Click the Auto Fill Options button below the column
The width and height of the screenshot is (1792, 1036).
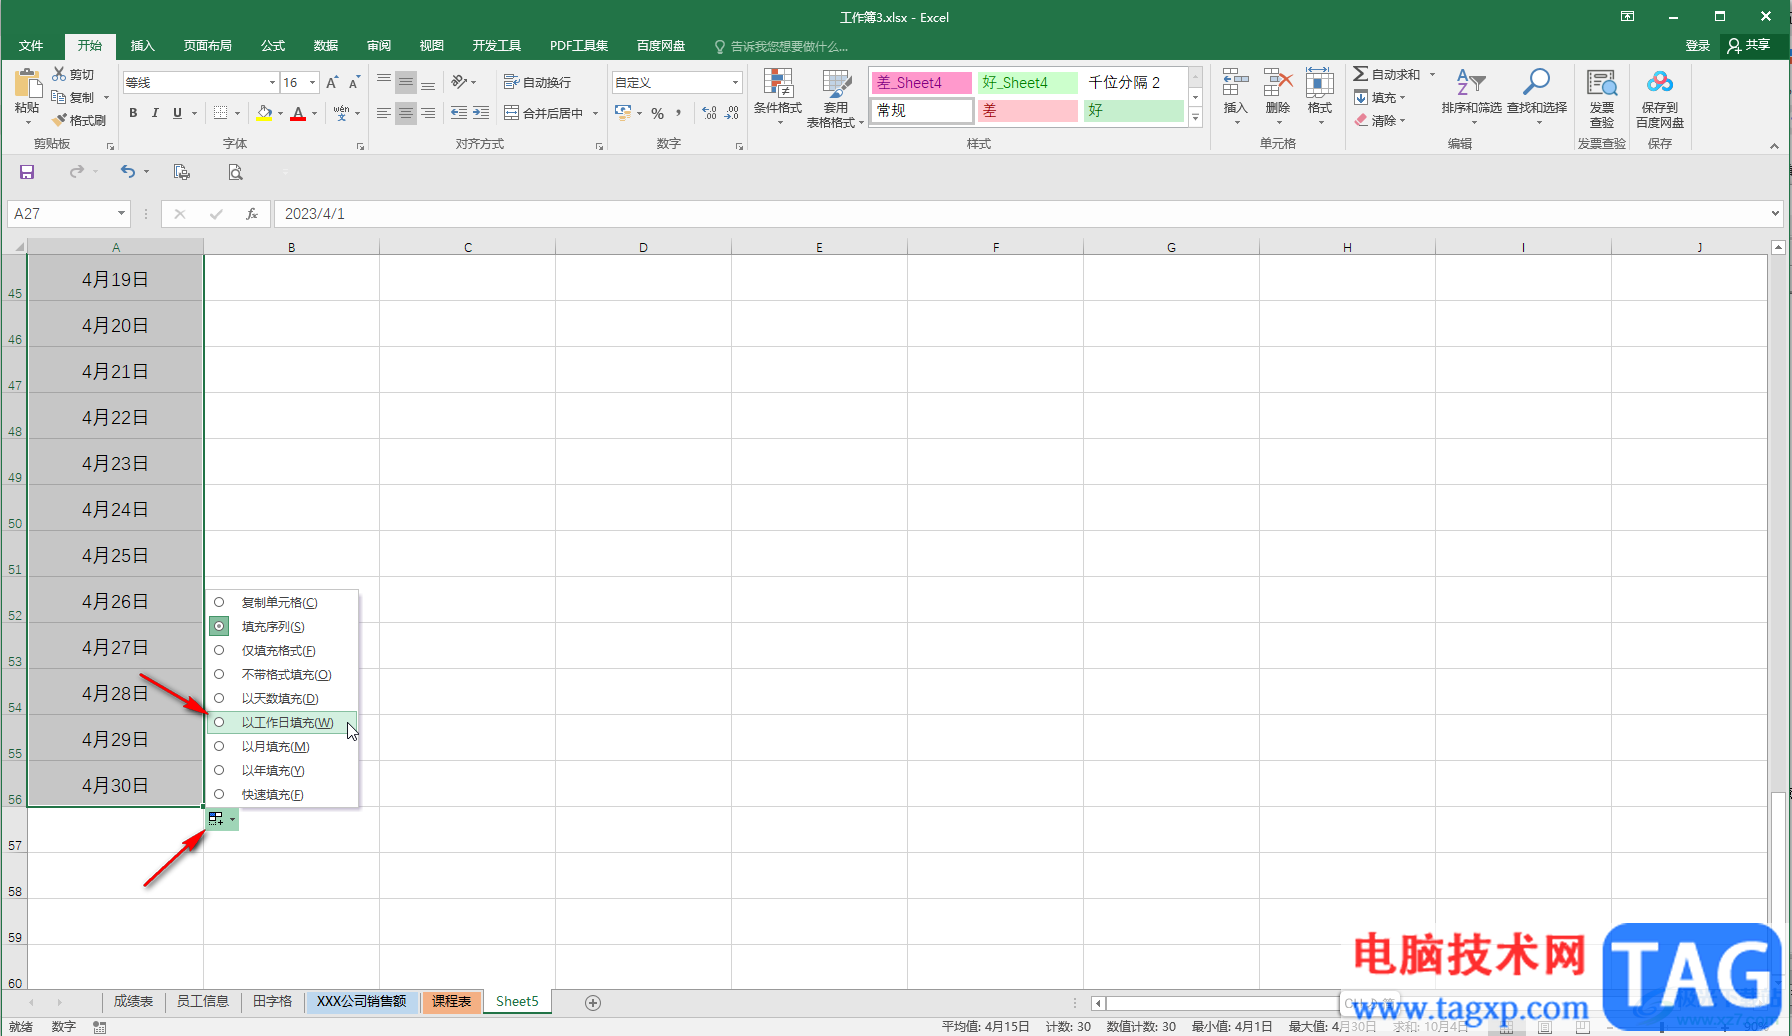[x=222, y=819]
